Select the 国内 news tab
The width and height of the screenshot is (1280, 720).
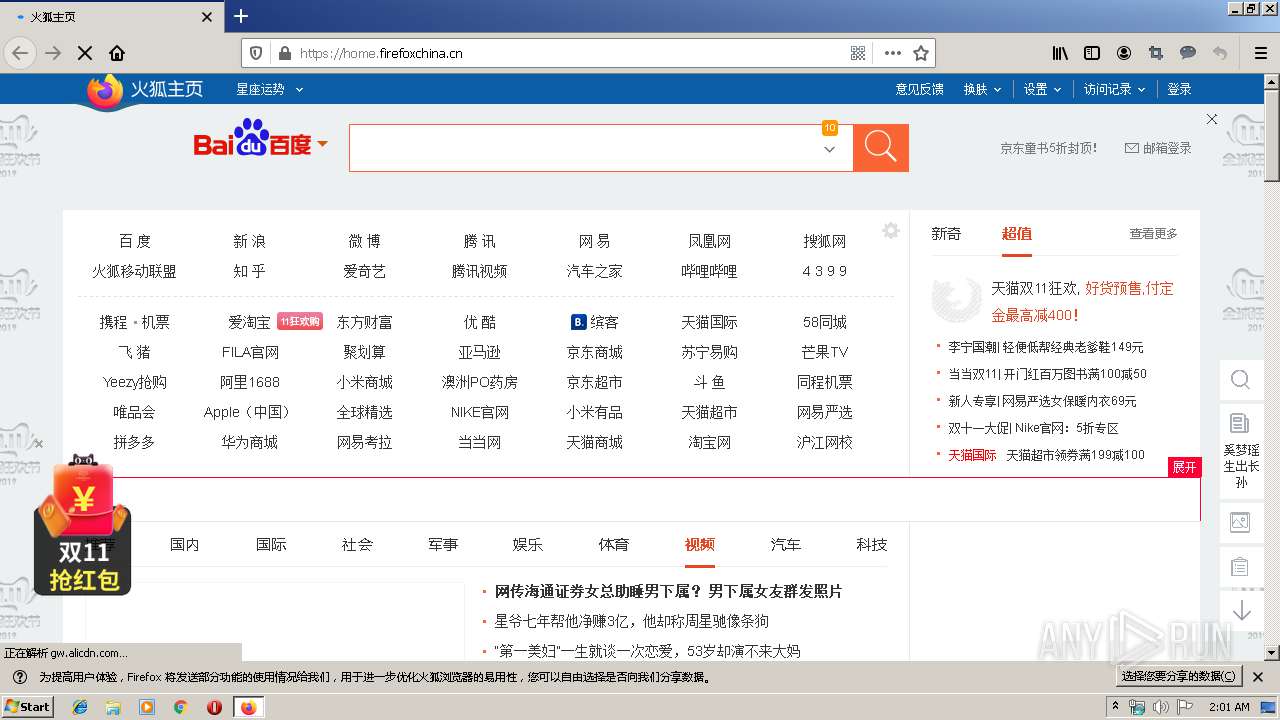click(x=185, y=544)
